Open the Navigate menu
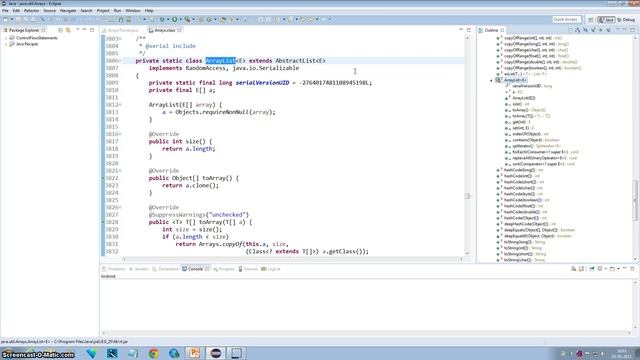Image resolution: width=640 pixels, height=360 pixels. click(x=68, y=11)
